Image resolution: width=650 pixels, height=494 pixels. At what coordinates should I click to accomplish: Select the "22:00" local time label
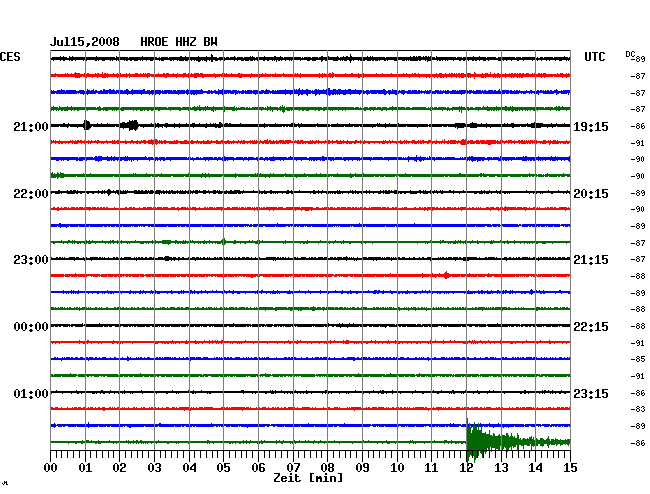coord(31,194)
